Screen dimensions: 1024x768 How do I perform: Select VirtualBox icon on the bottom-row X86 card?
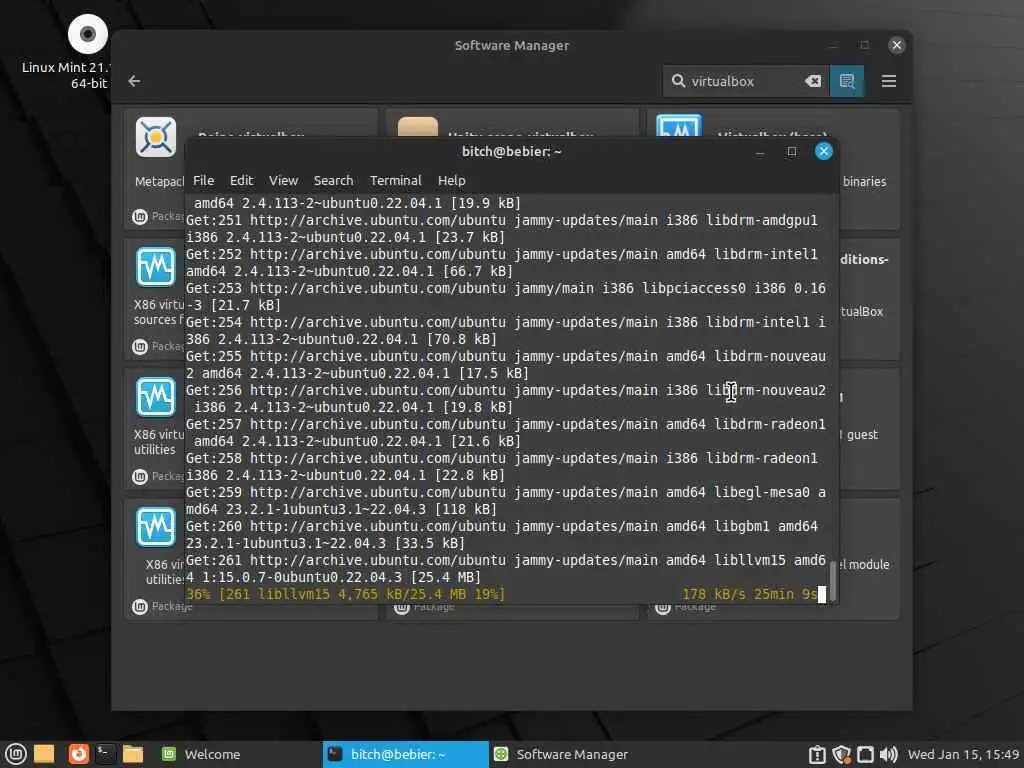pos(155,526)
